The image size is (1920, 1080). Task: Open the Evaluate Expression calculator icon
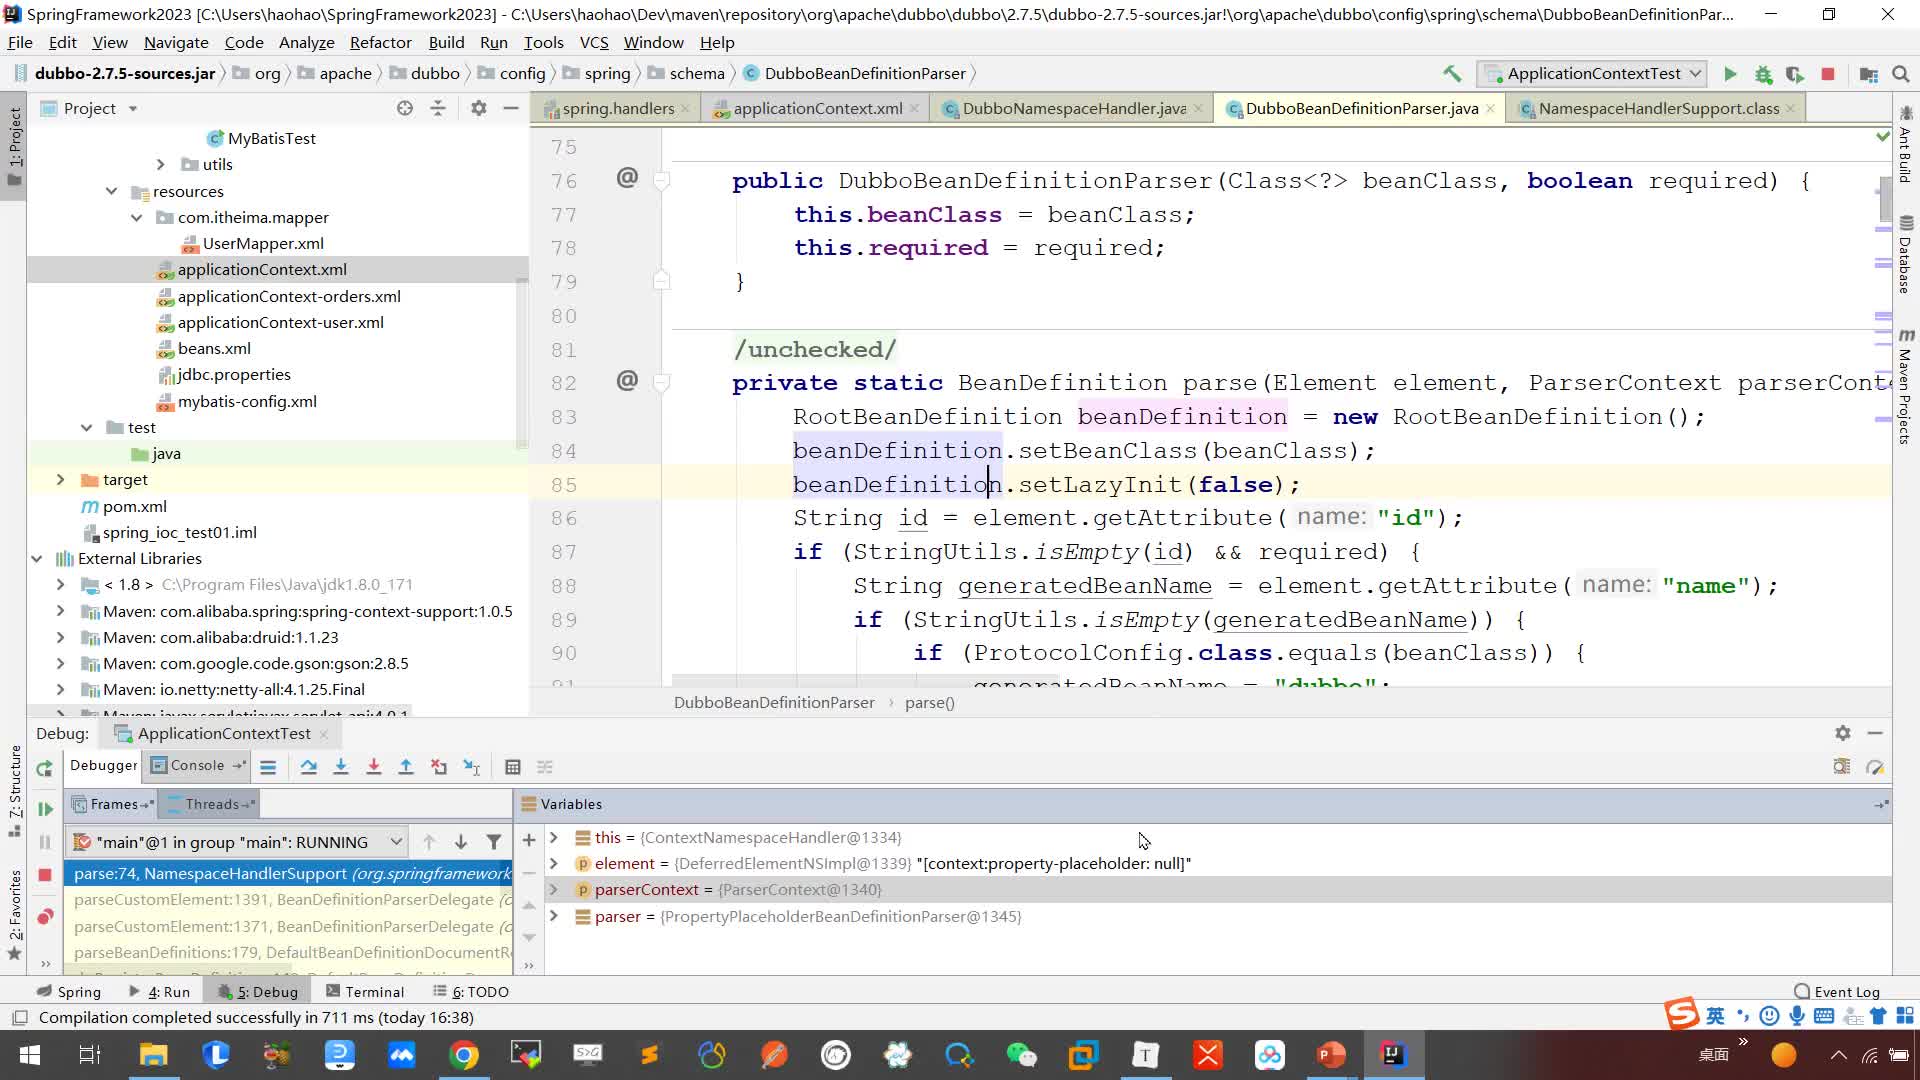(x=513, y=767)
